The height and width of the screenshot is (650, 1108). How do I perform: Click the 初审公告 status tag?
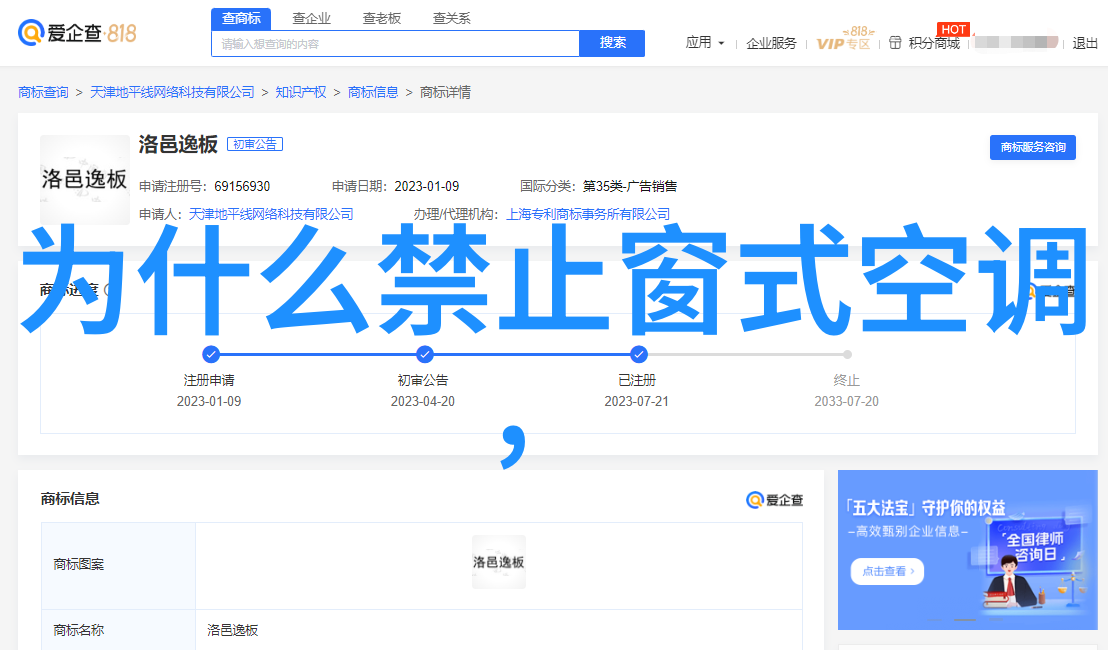click(x=255, y=144)
